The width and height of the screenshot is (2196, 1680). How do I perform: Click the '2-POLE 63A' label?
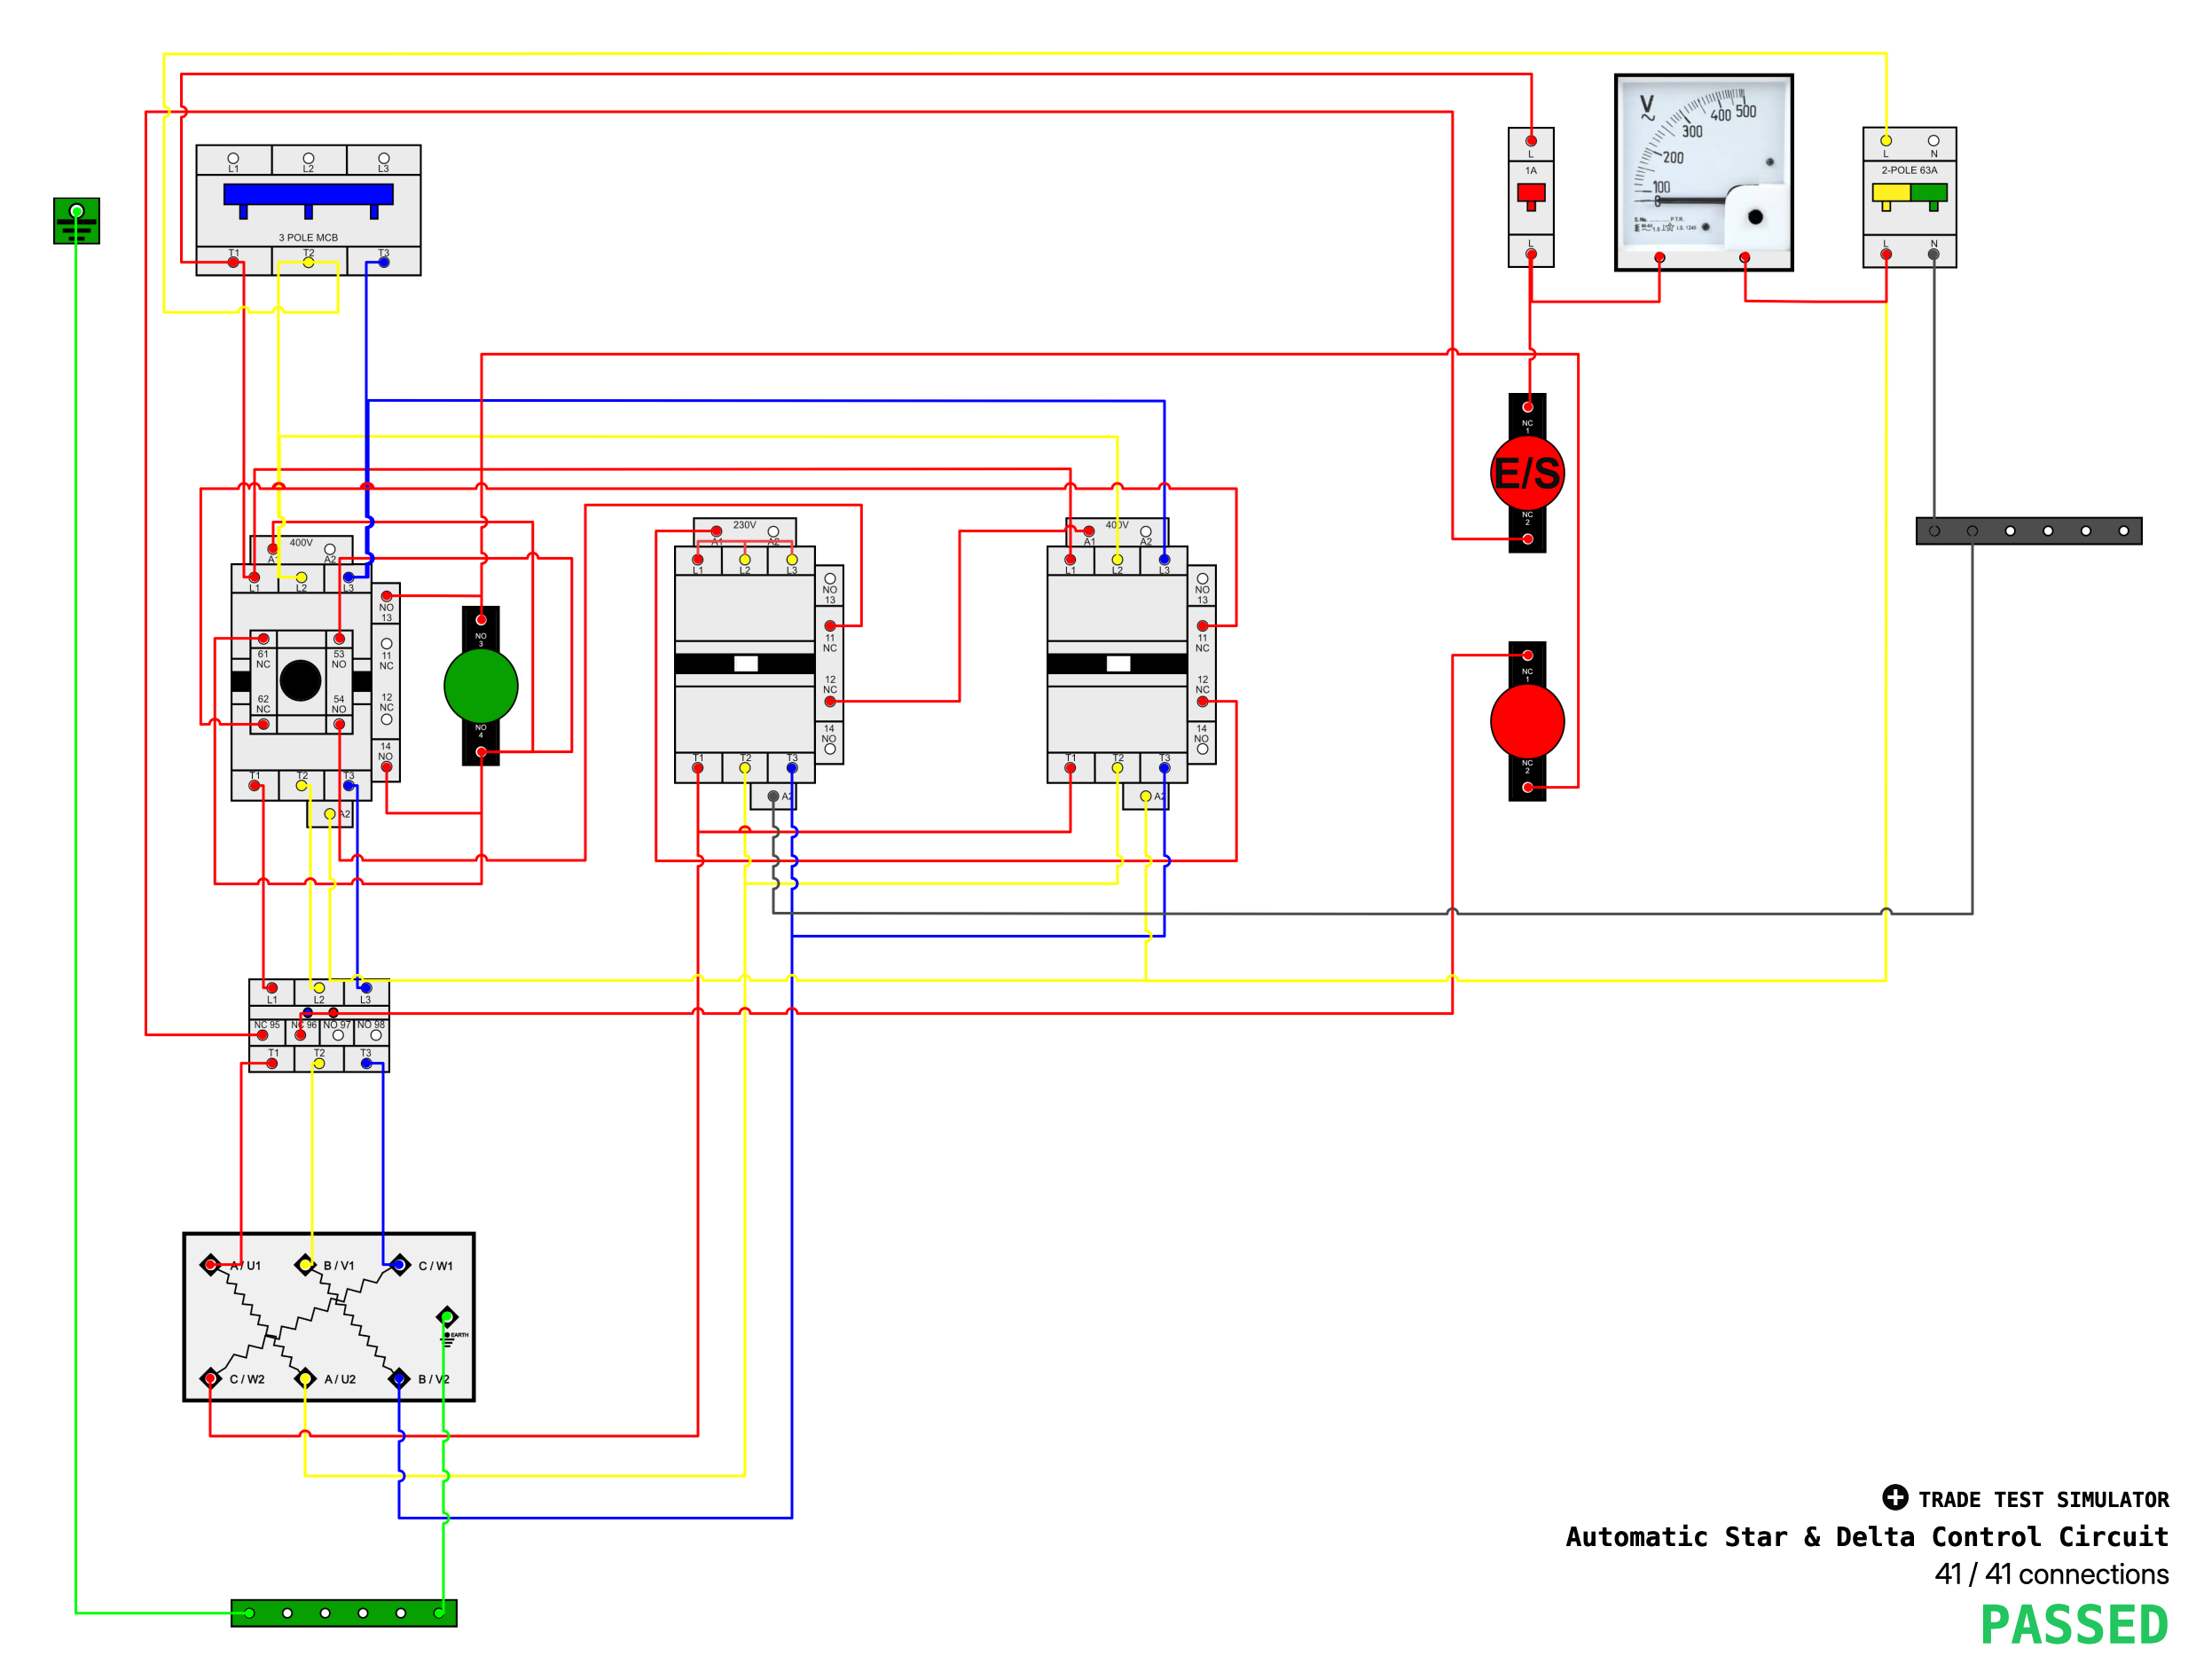point(1909,170)
